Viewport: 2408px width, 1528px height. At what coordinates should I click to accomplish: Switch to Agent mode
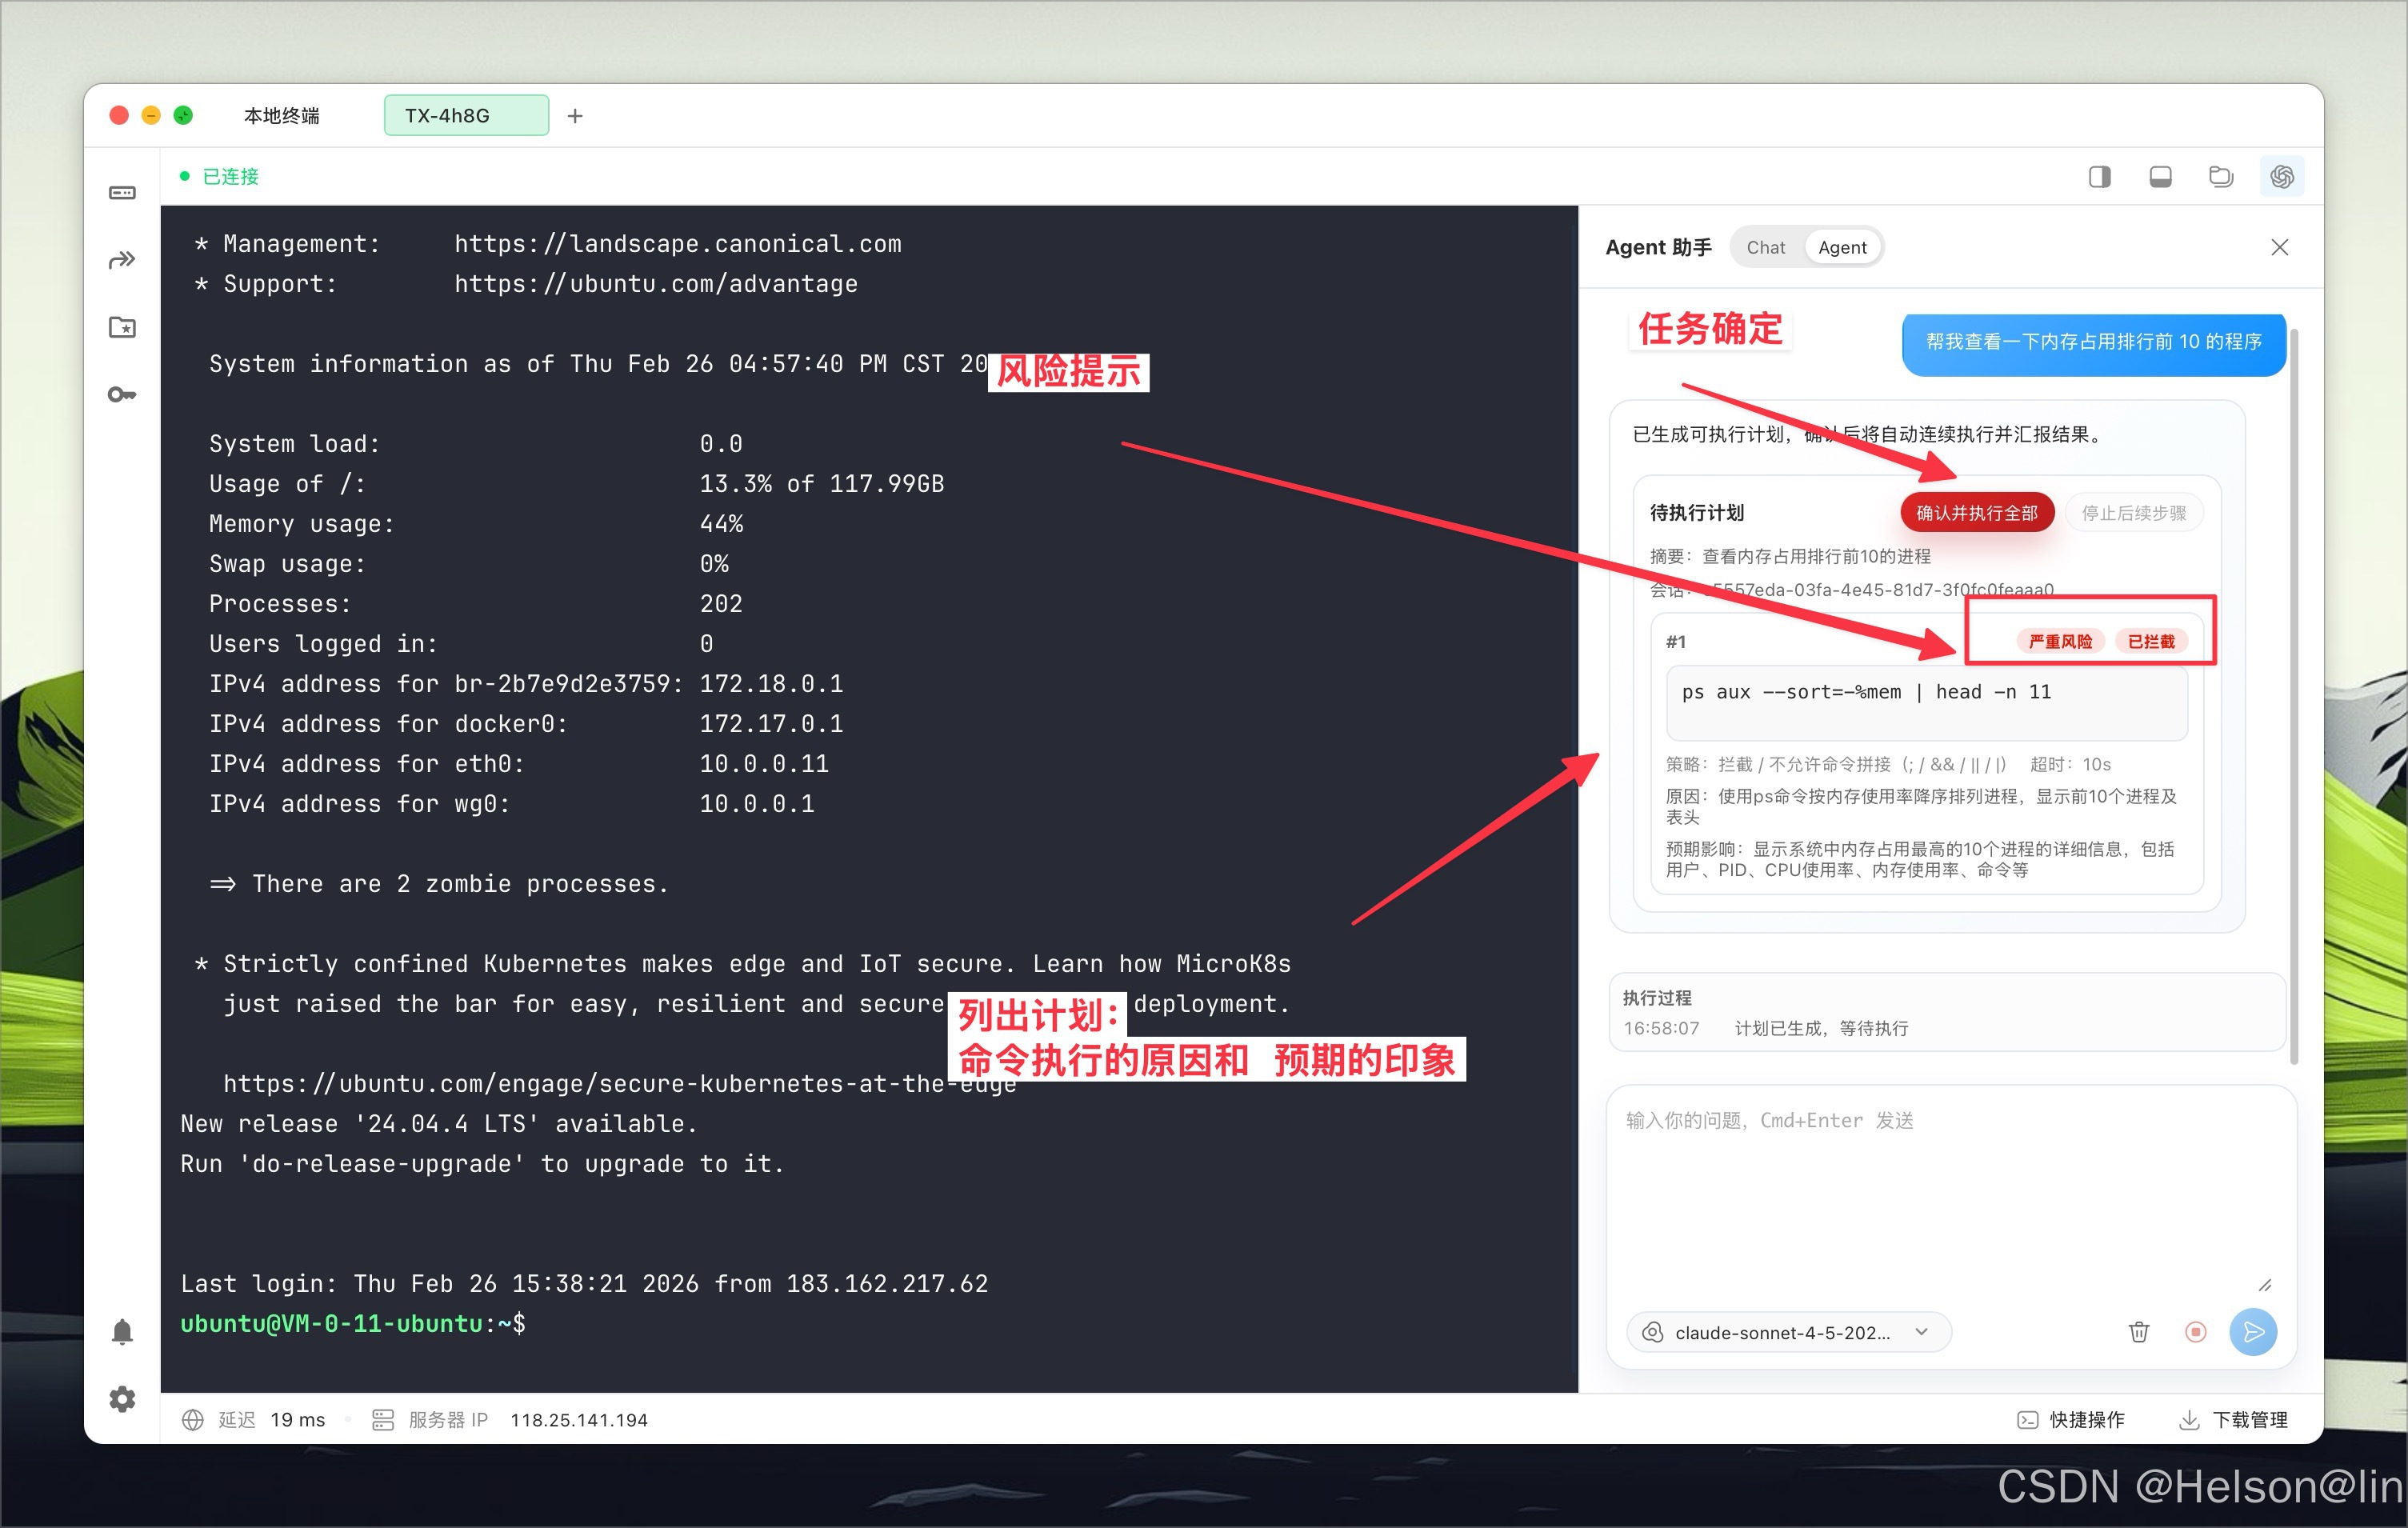1841,247
